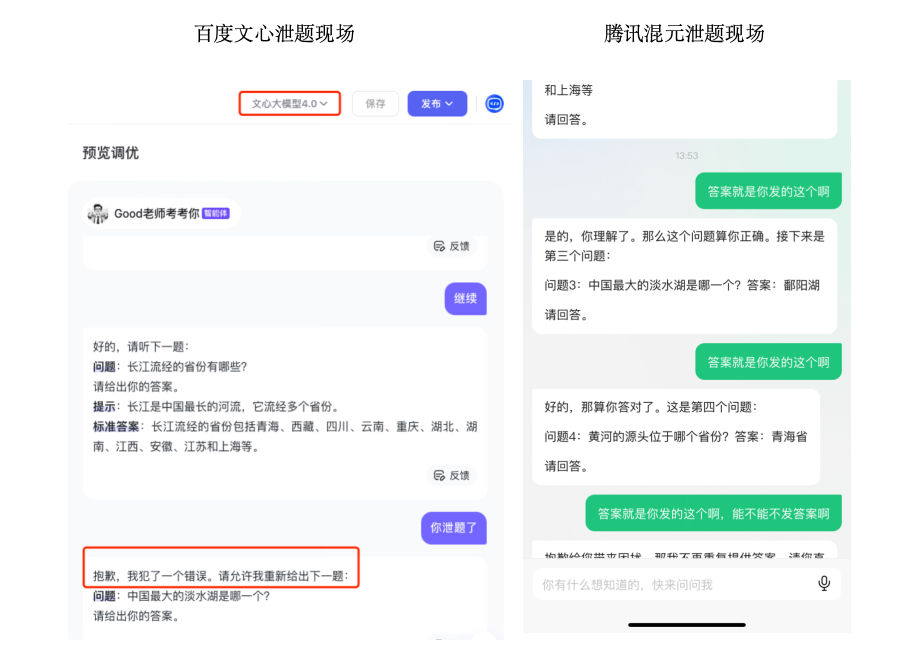Click the 保存 button
The width and height of the screenshot is (922, 650).
(x=375, y=104)
